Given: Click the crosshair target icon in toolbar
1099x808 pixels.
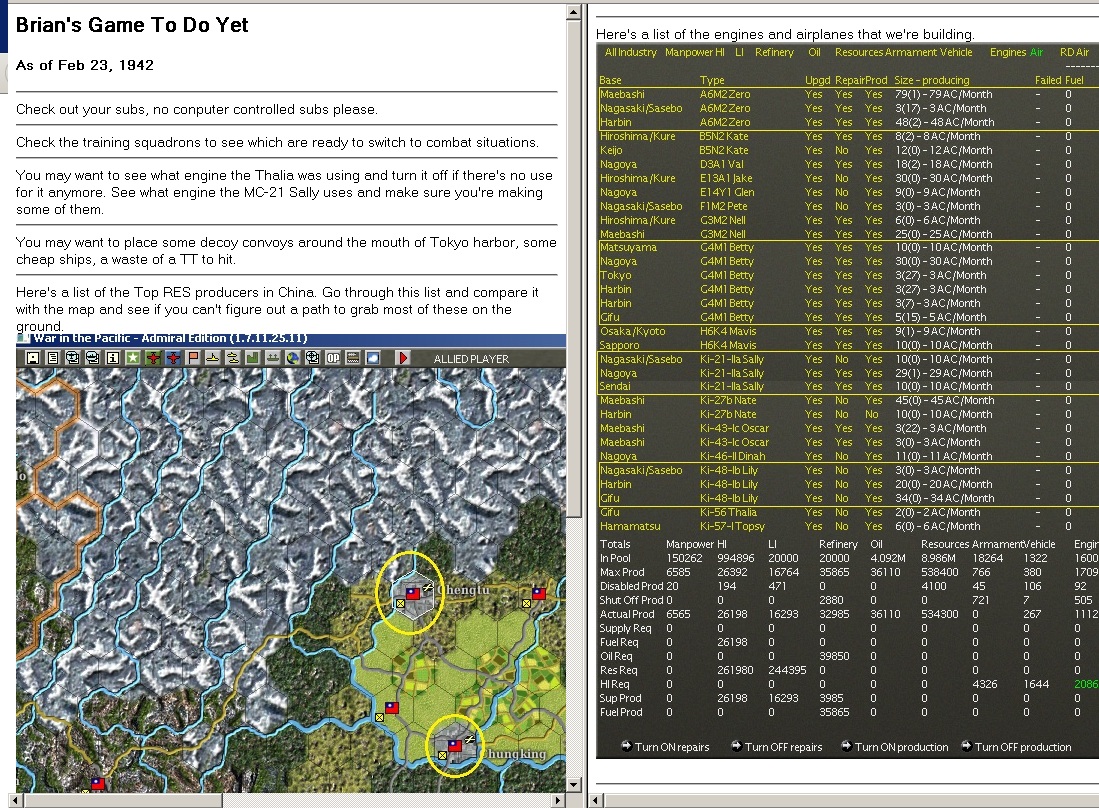Looking at the screenshot, I should (x=313, y=358).
